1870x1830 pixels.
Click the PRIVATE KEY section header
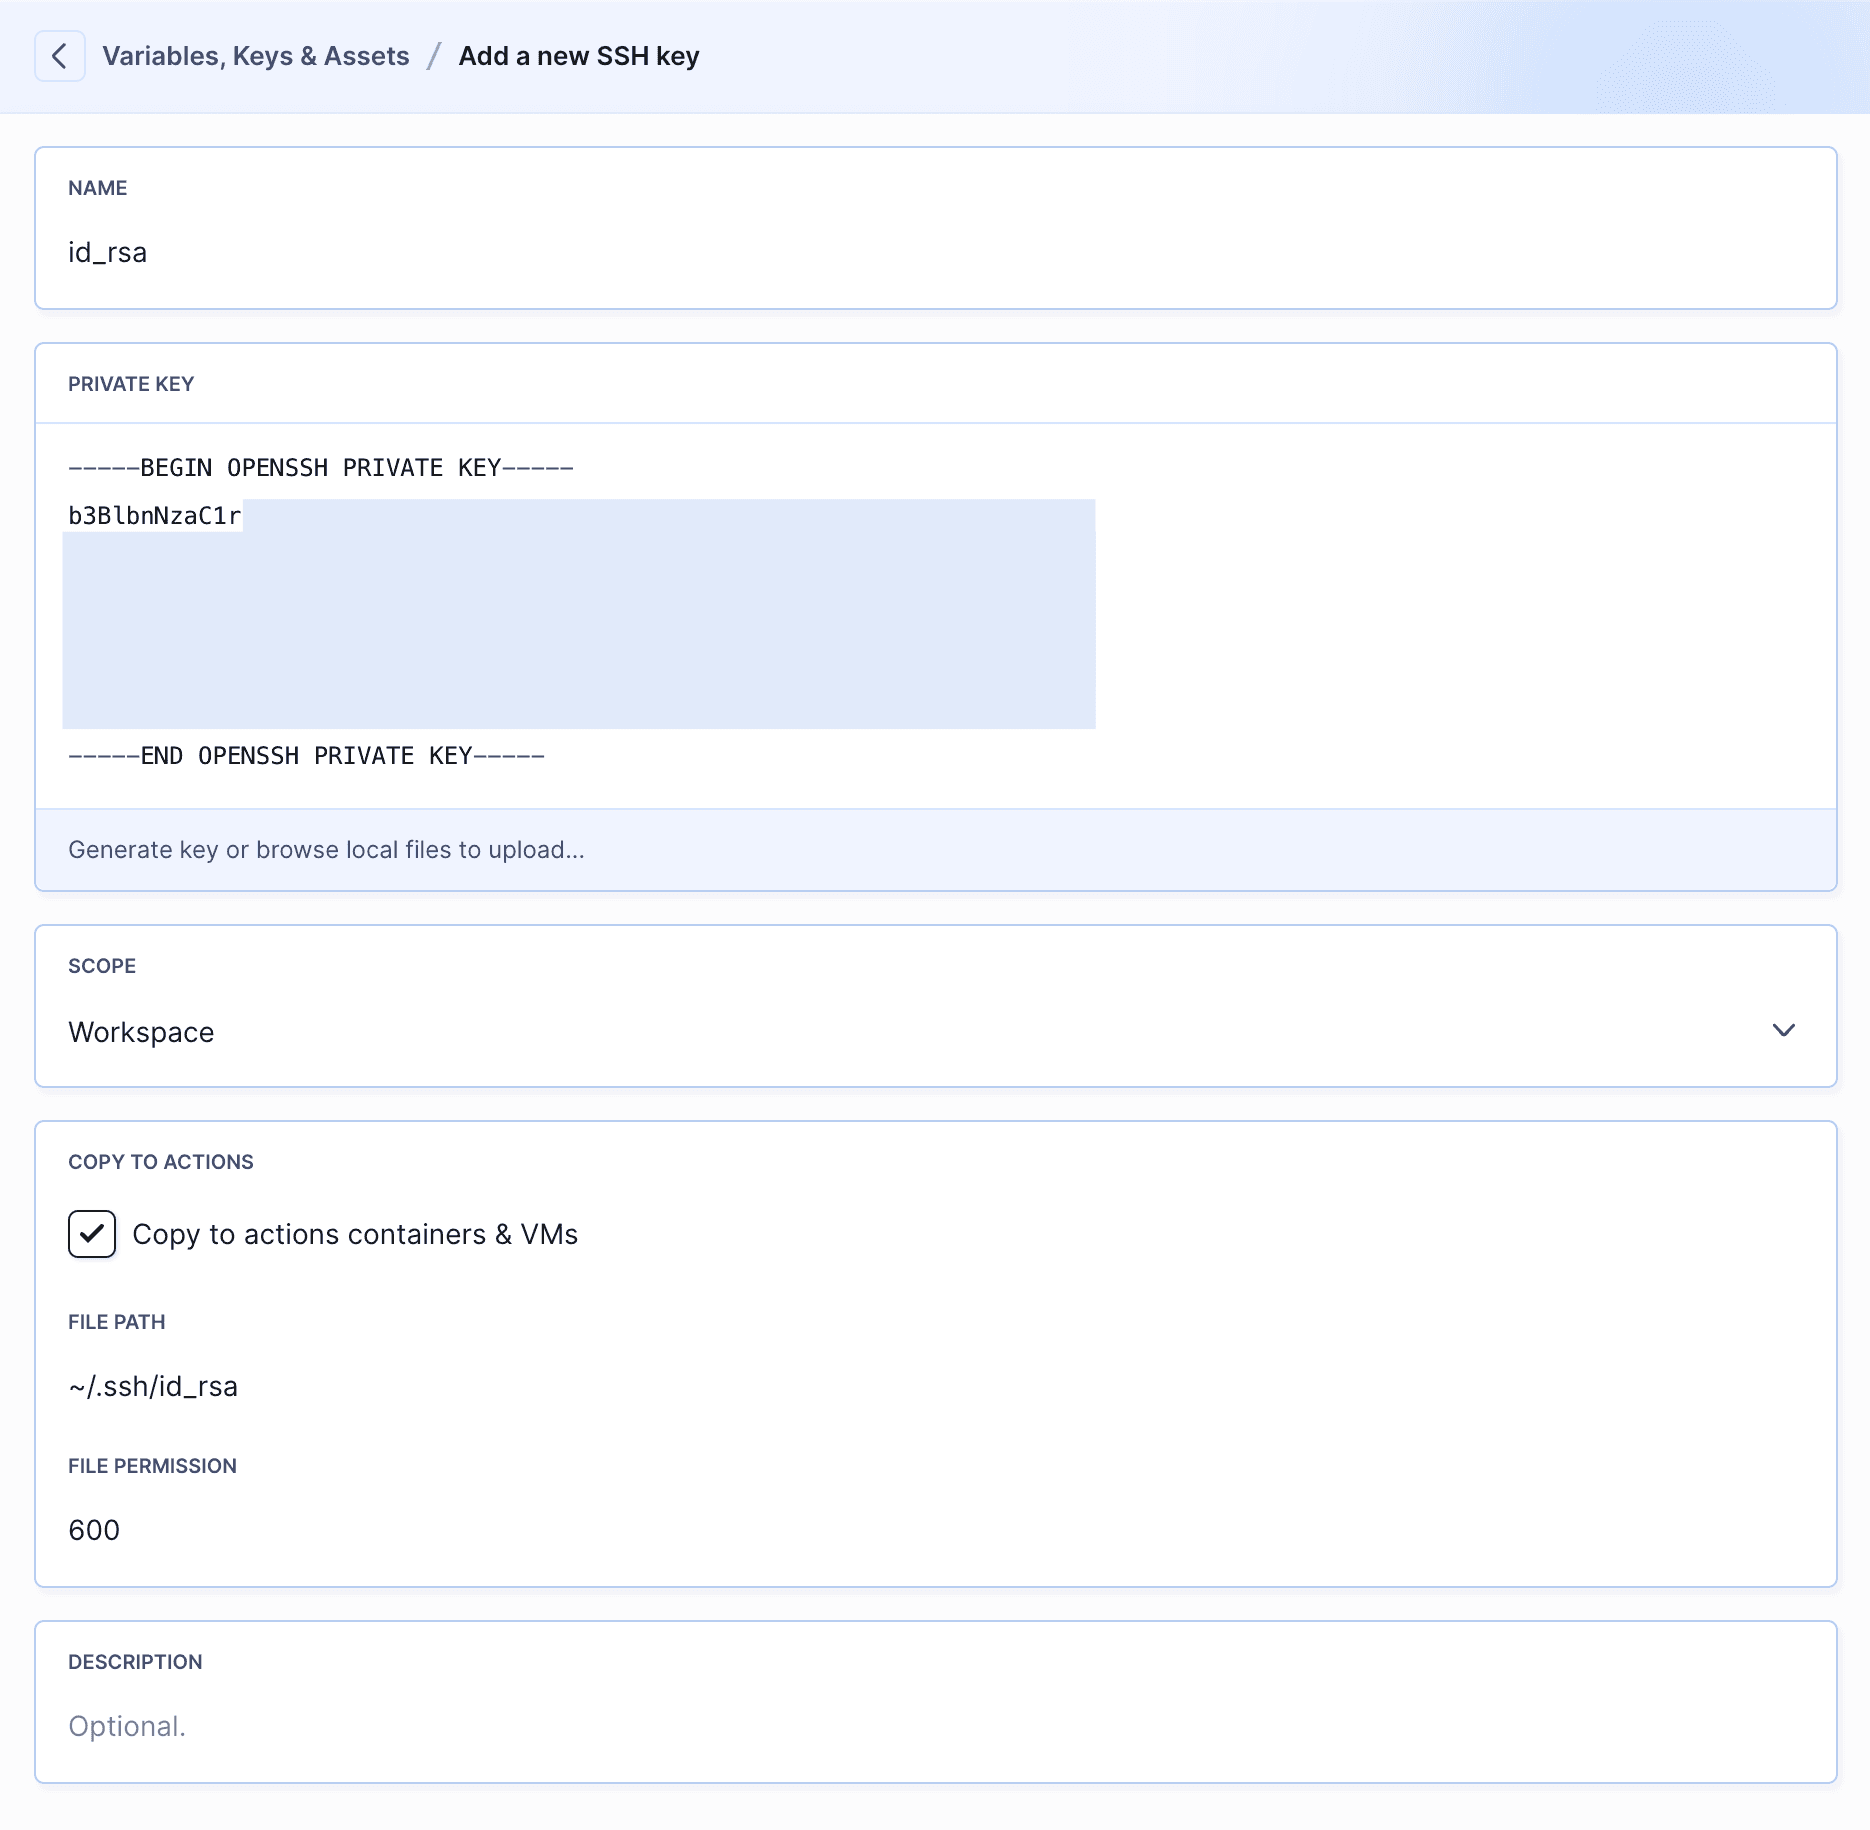[131, 384]
